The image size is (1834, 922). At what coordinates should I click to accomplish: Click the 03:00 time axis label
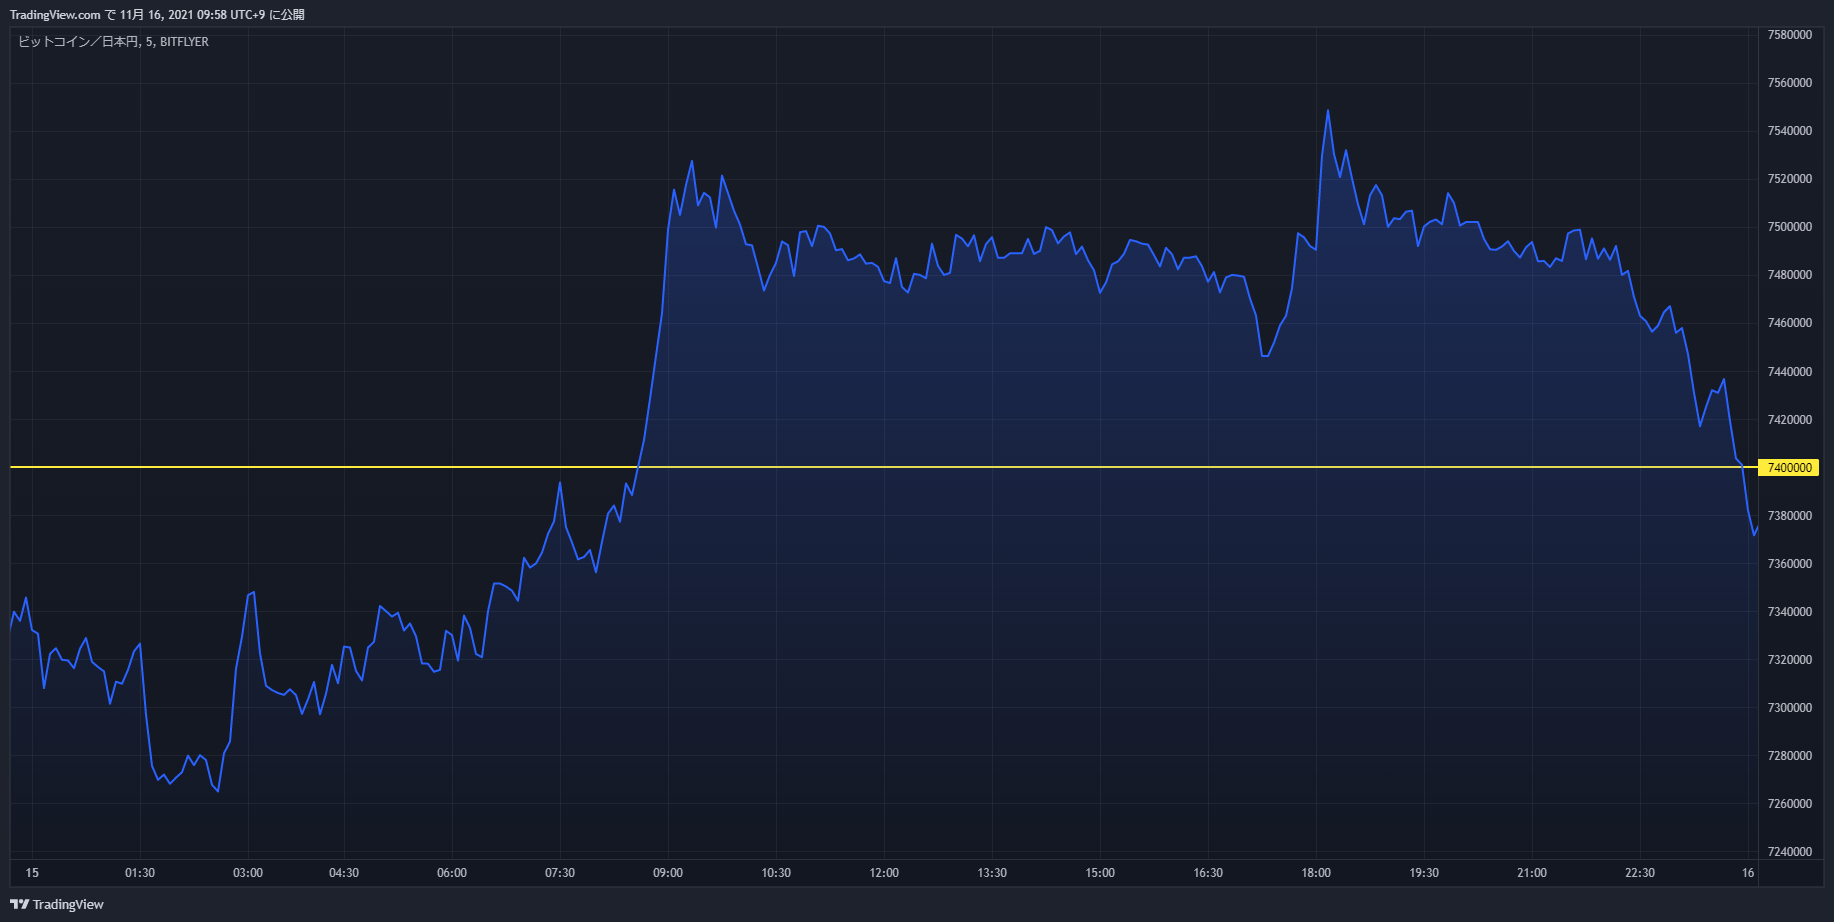[248, 873]
